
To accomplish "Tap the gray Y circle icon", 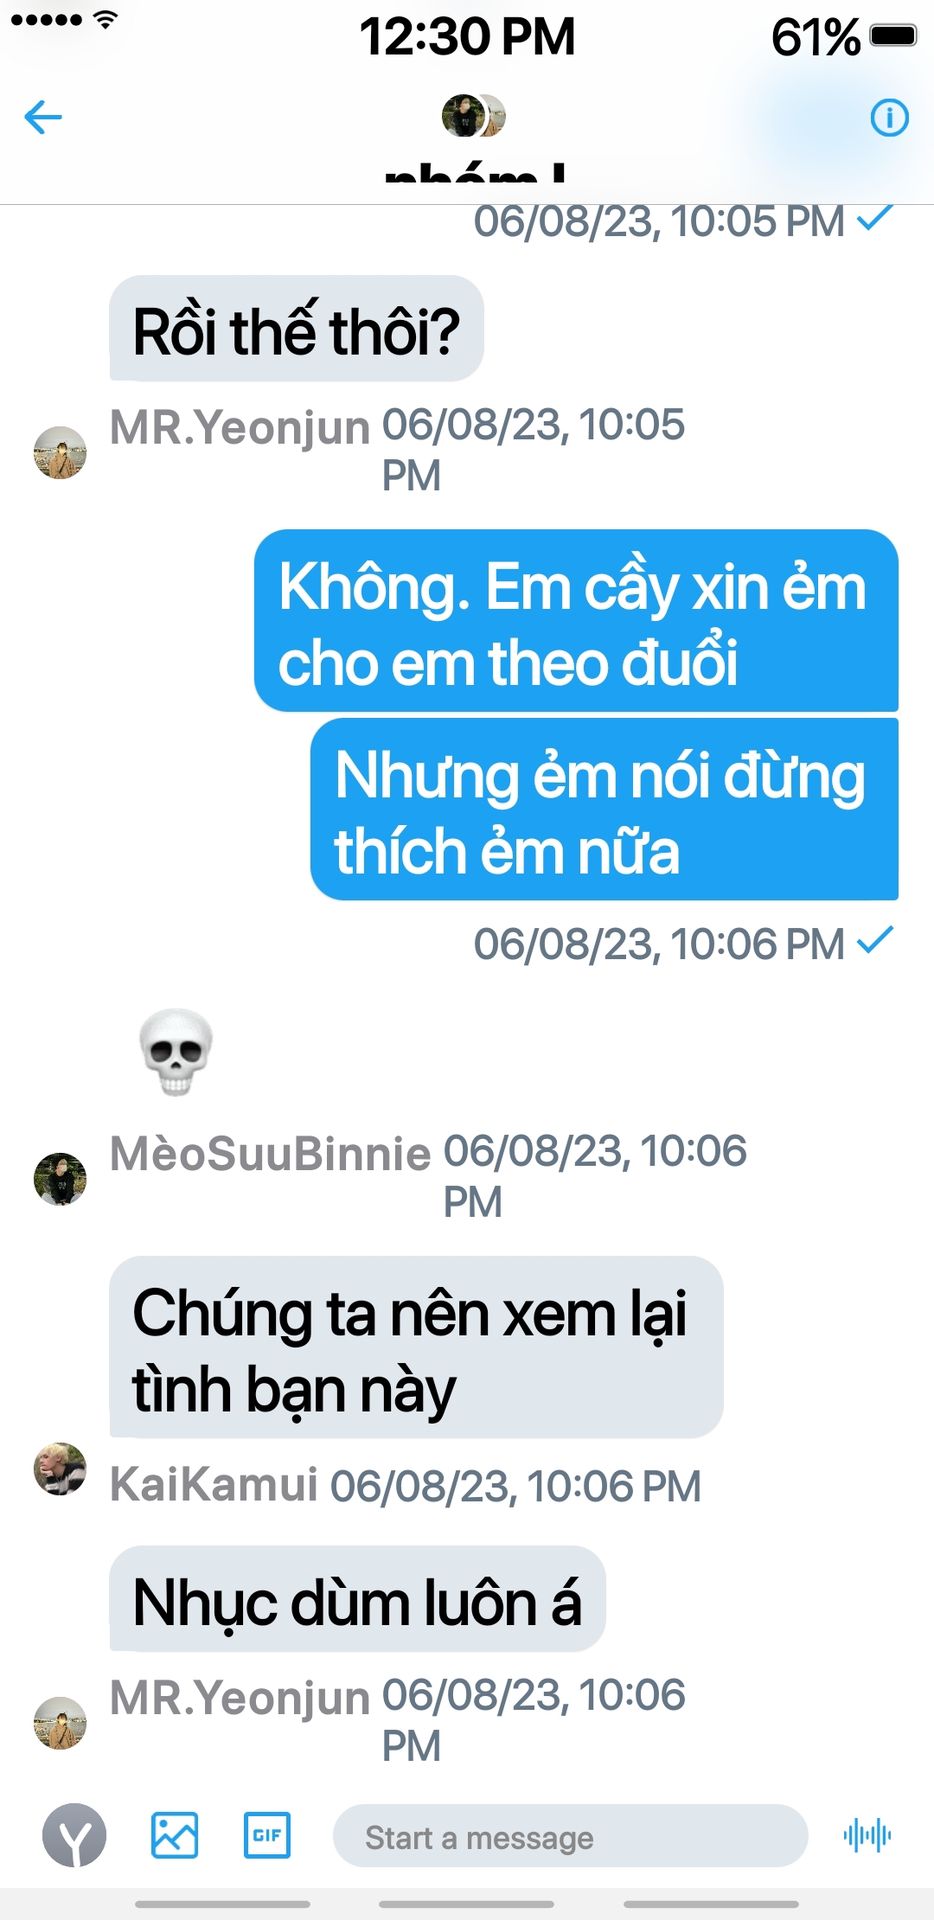I will pyautogui.click(x=74, y=1835).
